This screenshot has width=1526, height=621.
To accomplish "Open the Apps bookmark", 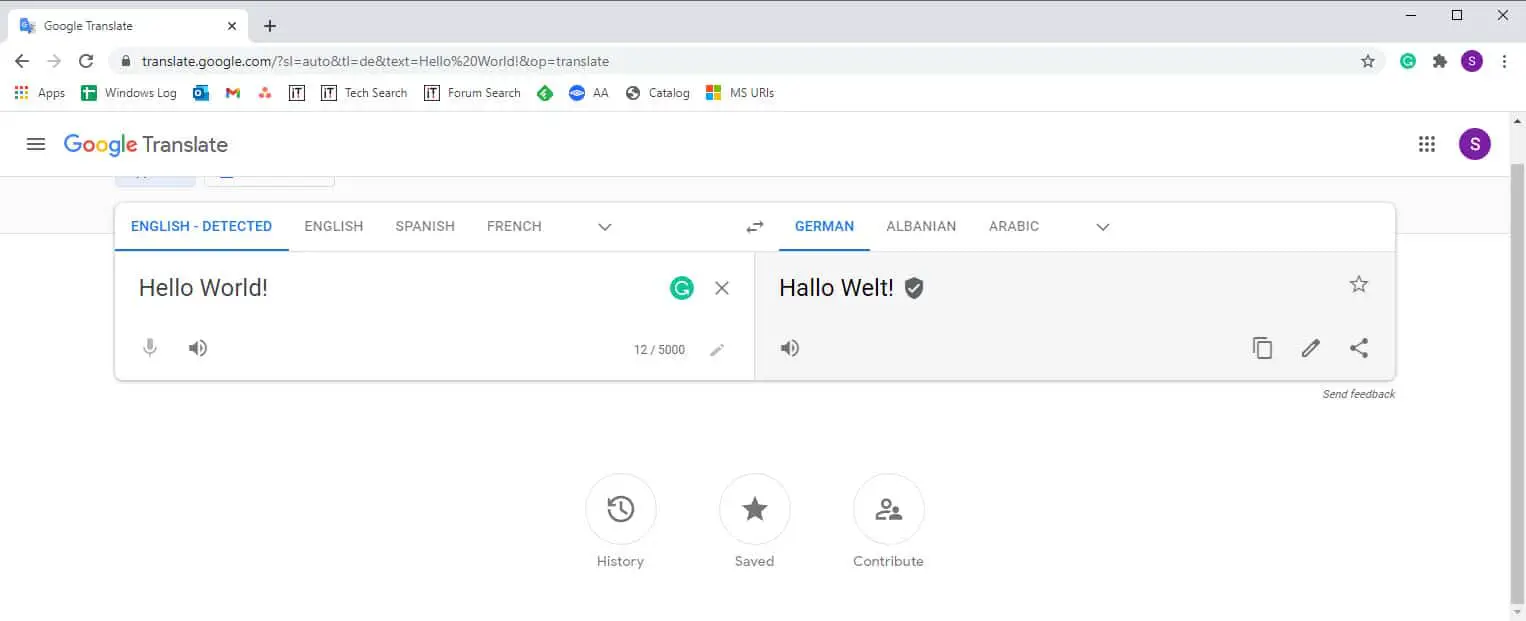I will point(40,93).
